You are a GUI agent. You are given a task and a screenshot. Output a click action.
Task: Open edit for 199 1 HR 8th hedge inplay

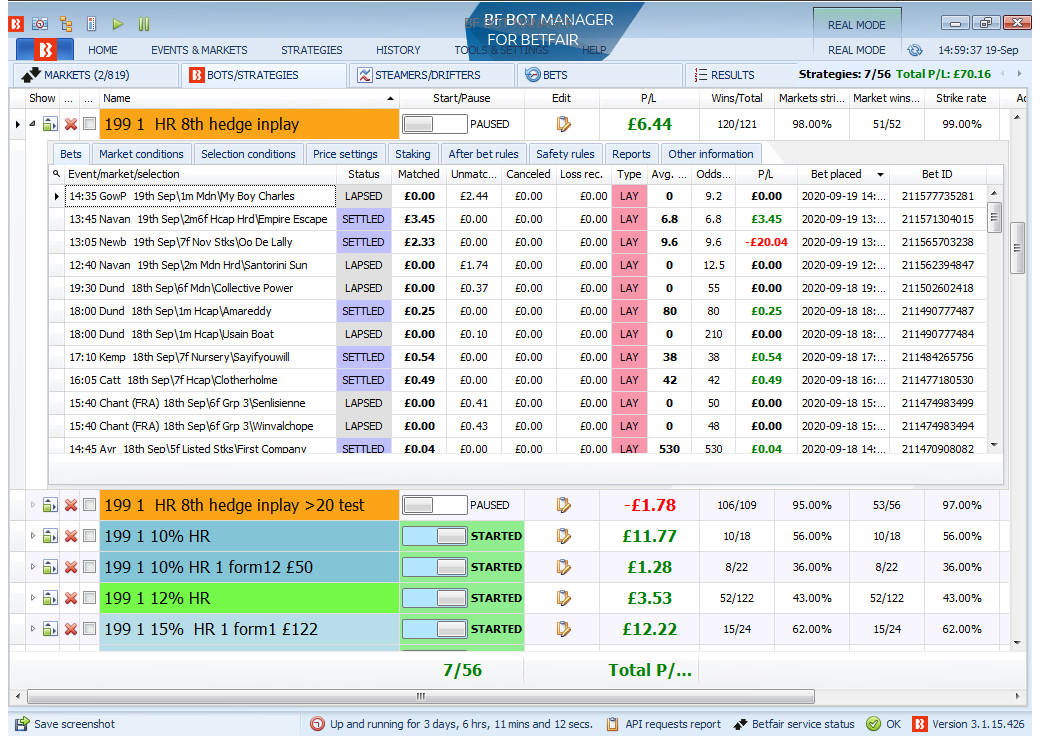[564, 124]
